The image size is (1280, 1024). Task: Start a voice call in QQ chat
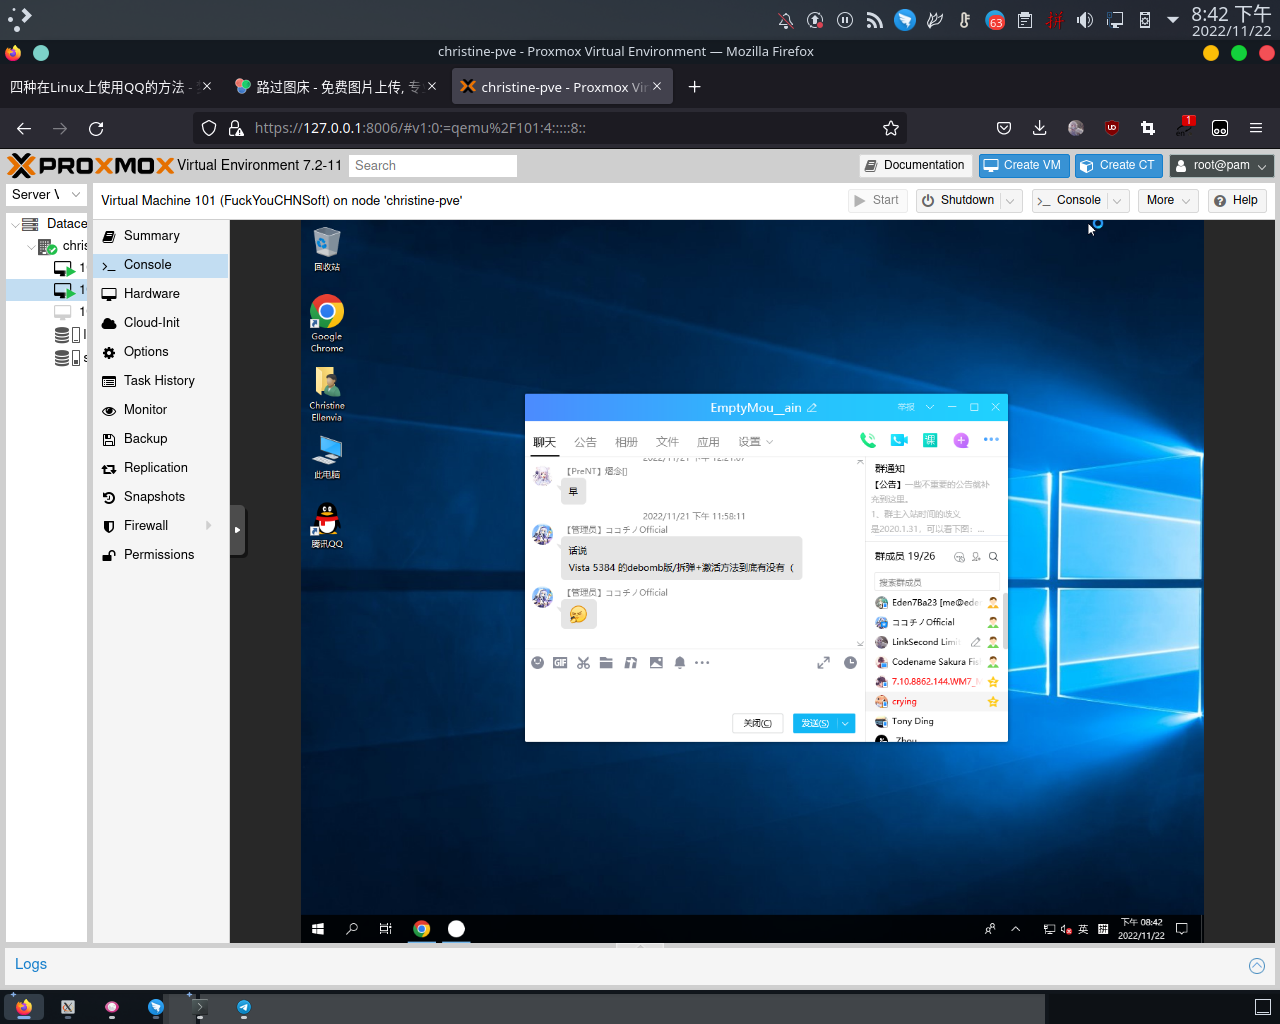click(868, 440)
